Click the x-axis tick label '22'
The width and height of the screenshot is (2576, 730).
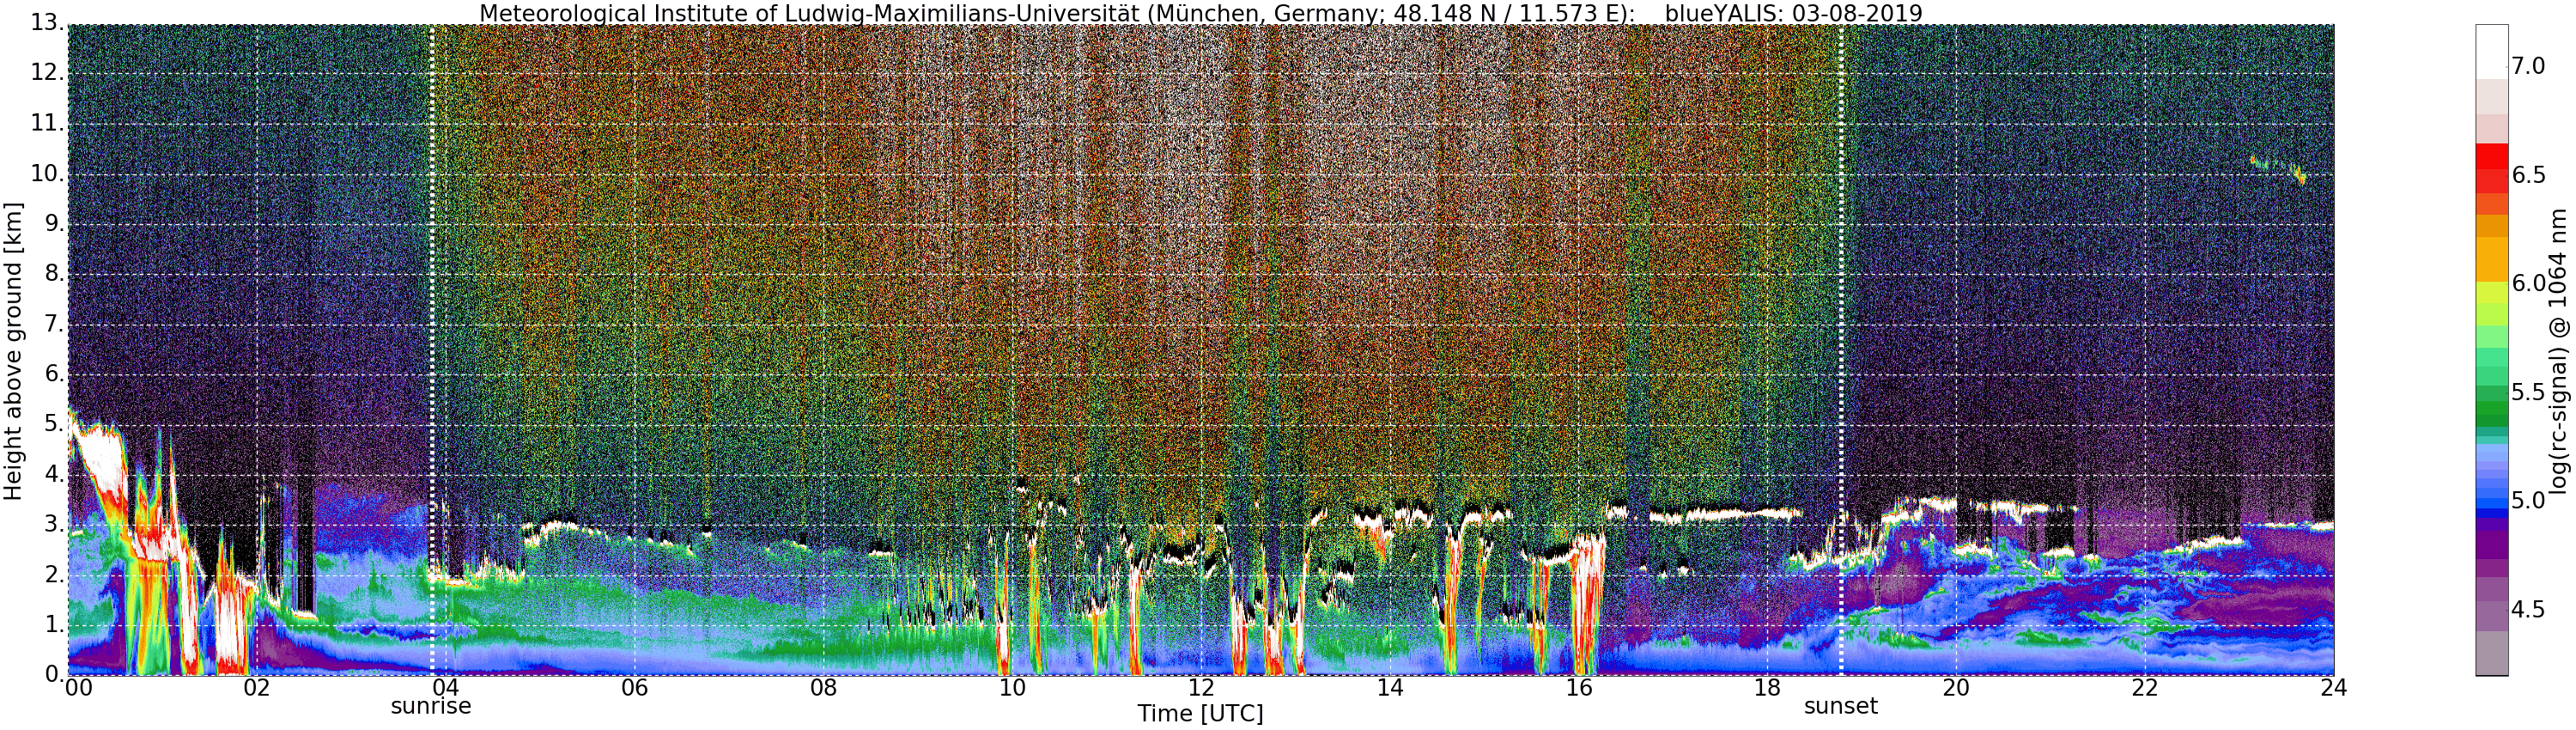click(2145, 688)
